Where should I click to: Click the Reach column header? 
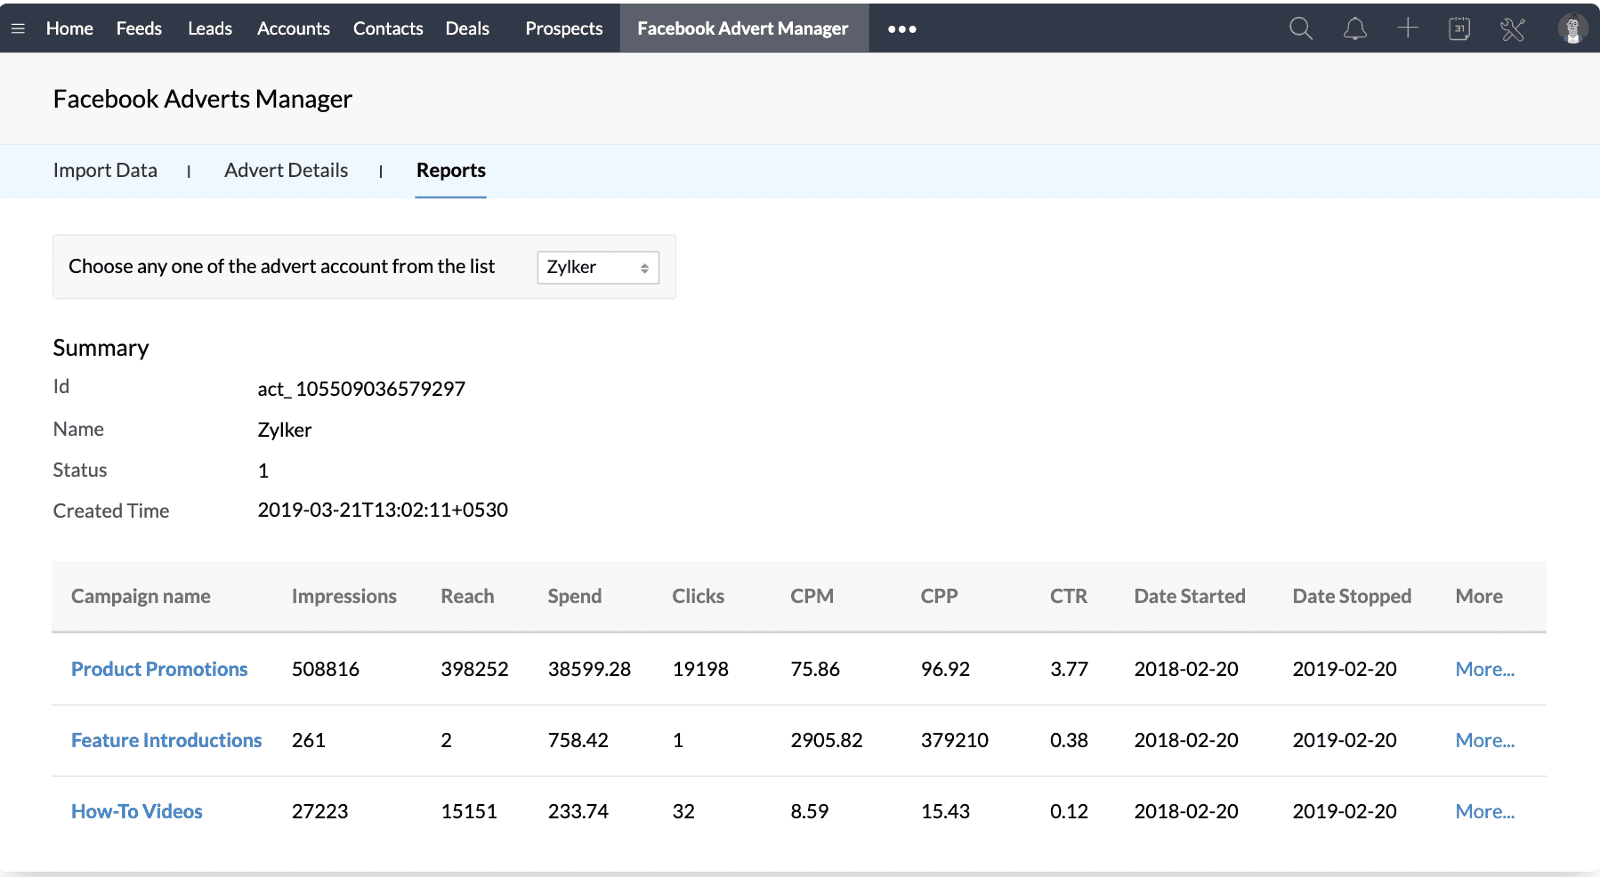467,596
